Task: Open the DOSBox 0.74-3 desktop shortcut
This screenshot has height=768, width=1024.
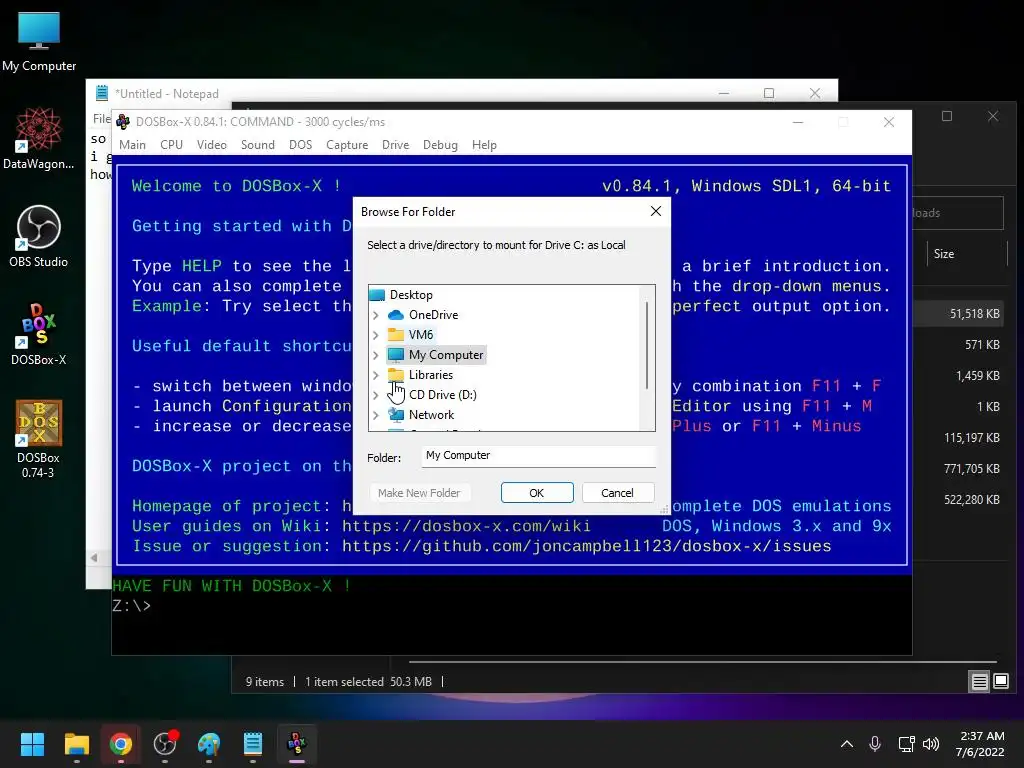Action: pyautogui.click(x=39, y=439)
